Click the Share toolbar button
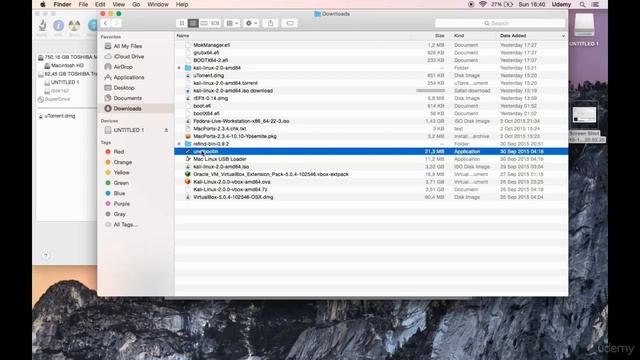 (270, 23)
